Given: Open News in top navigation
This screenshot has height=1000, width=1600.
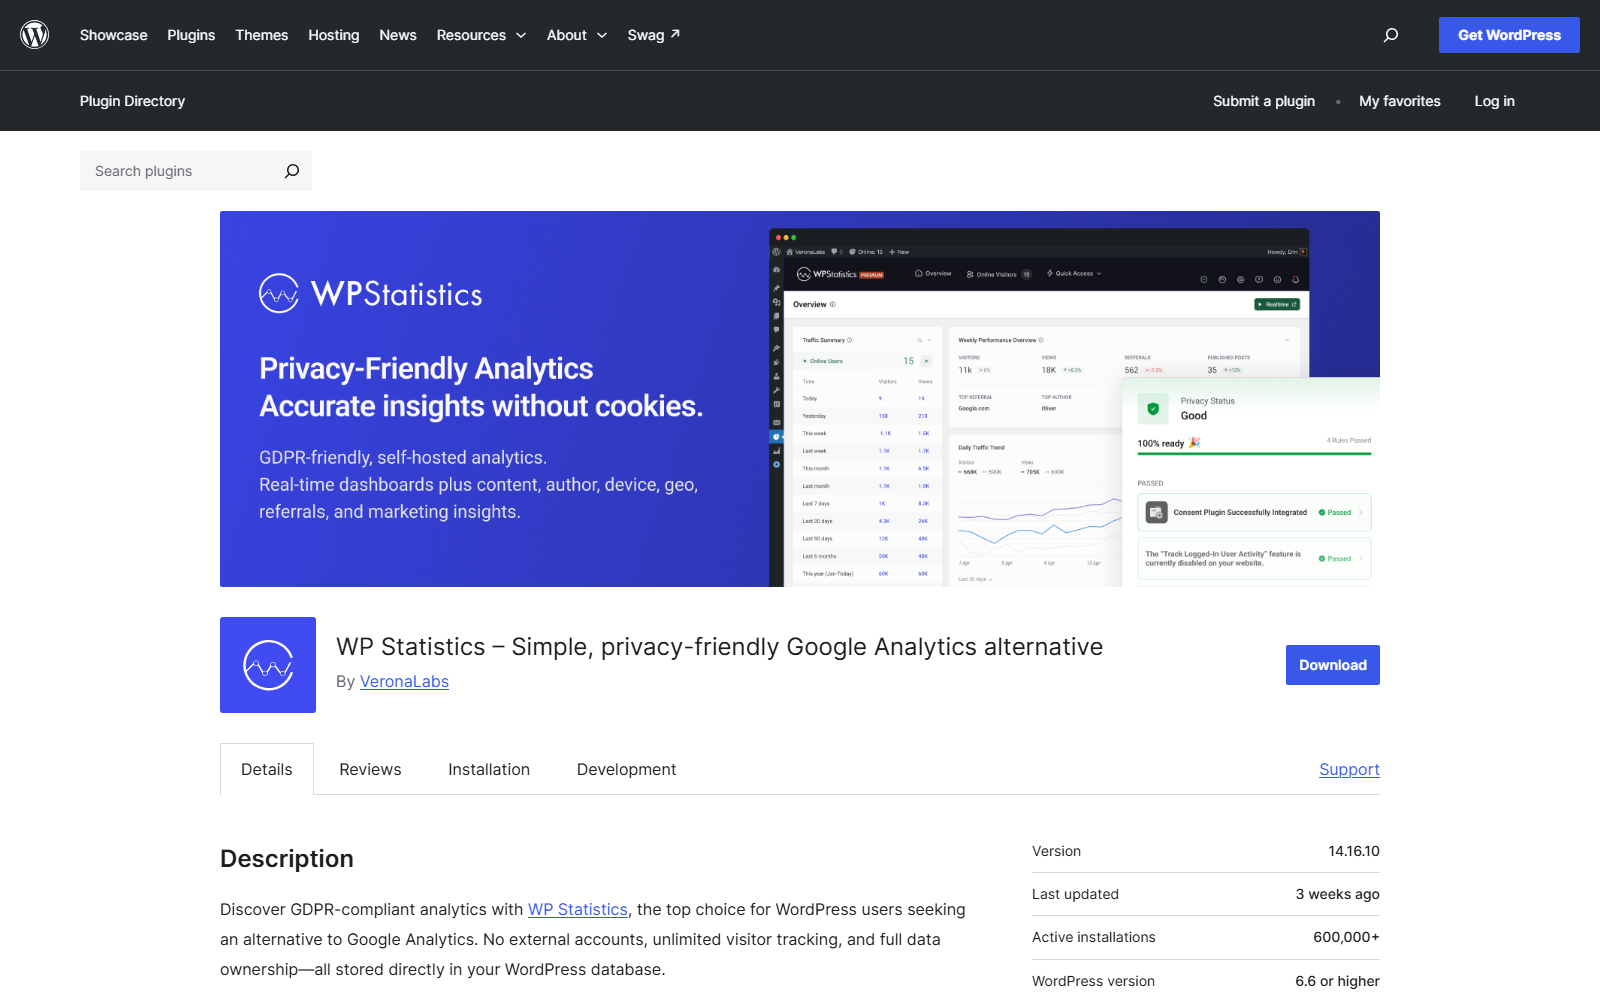Looking at the screenshot, I should click(x=398, y=35).
